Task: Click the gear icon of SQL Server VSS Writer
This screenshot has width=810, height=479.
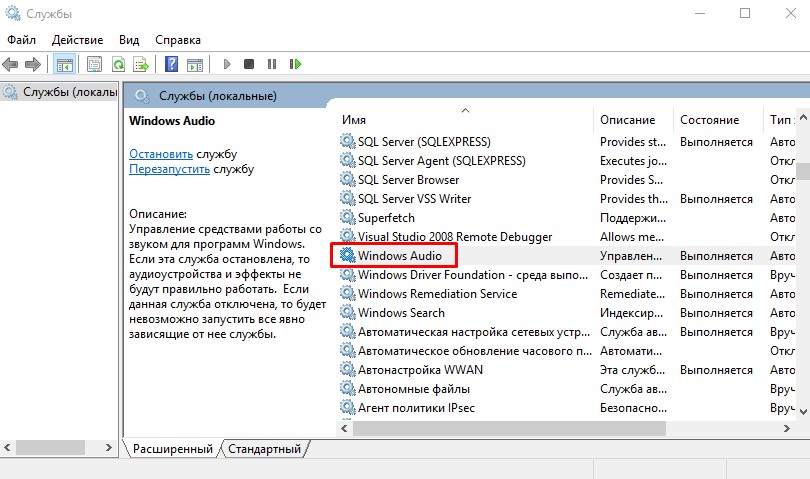Action: click(348, 198)
